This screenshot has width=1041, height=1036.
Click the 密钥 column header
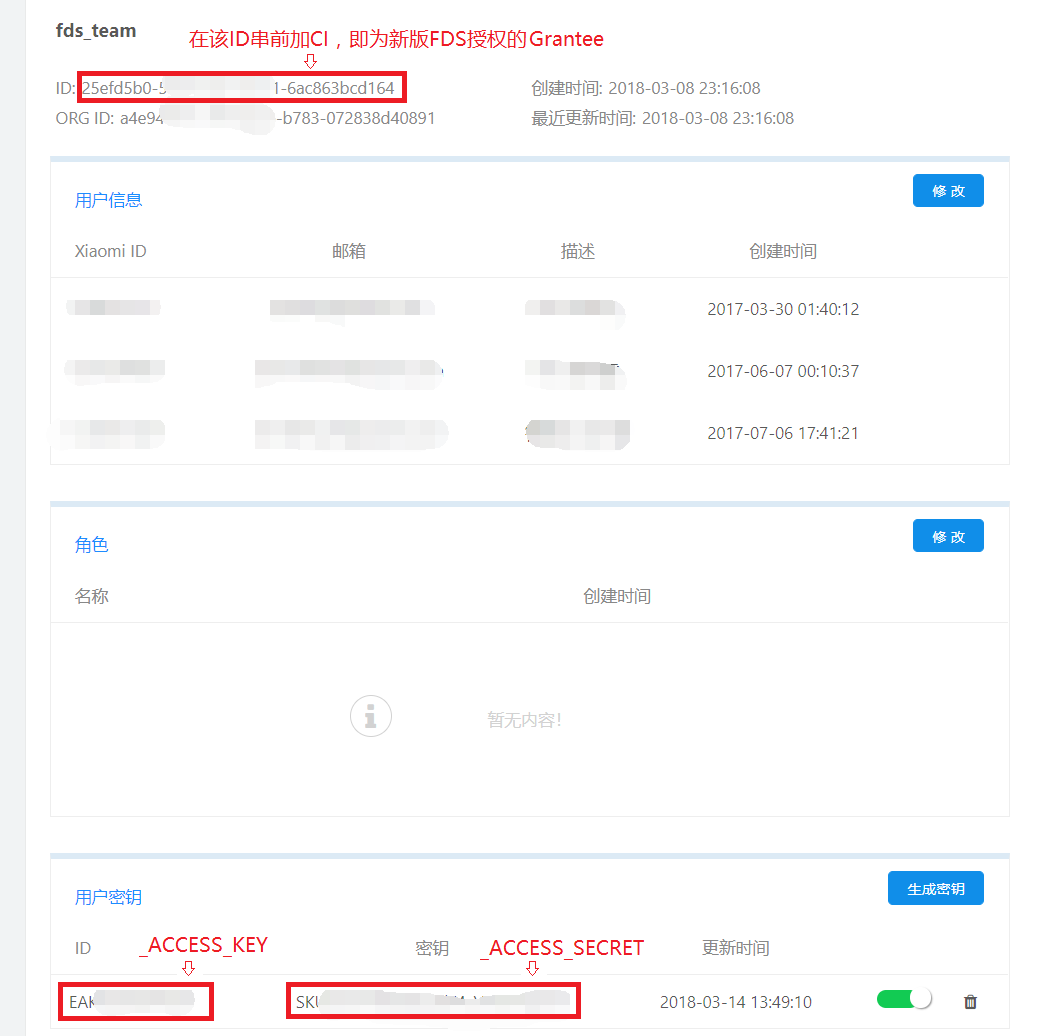(x=432, y=948)
